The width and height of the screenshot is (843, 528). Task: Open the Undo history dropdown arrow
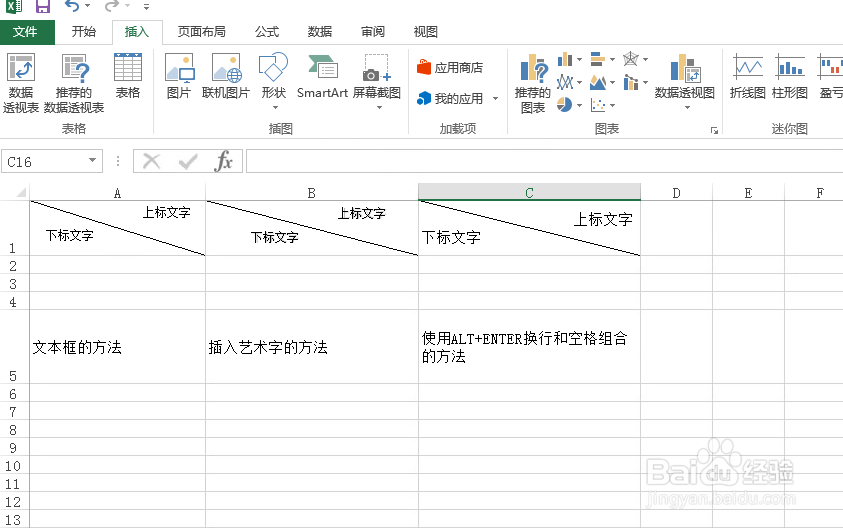coord(88,6)
